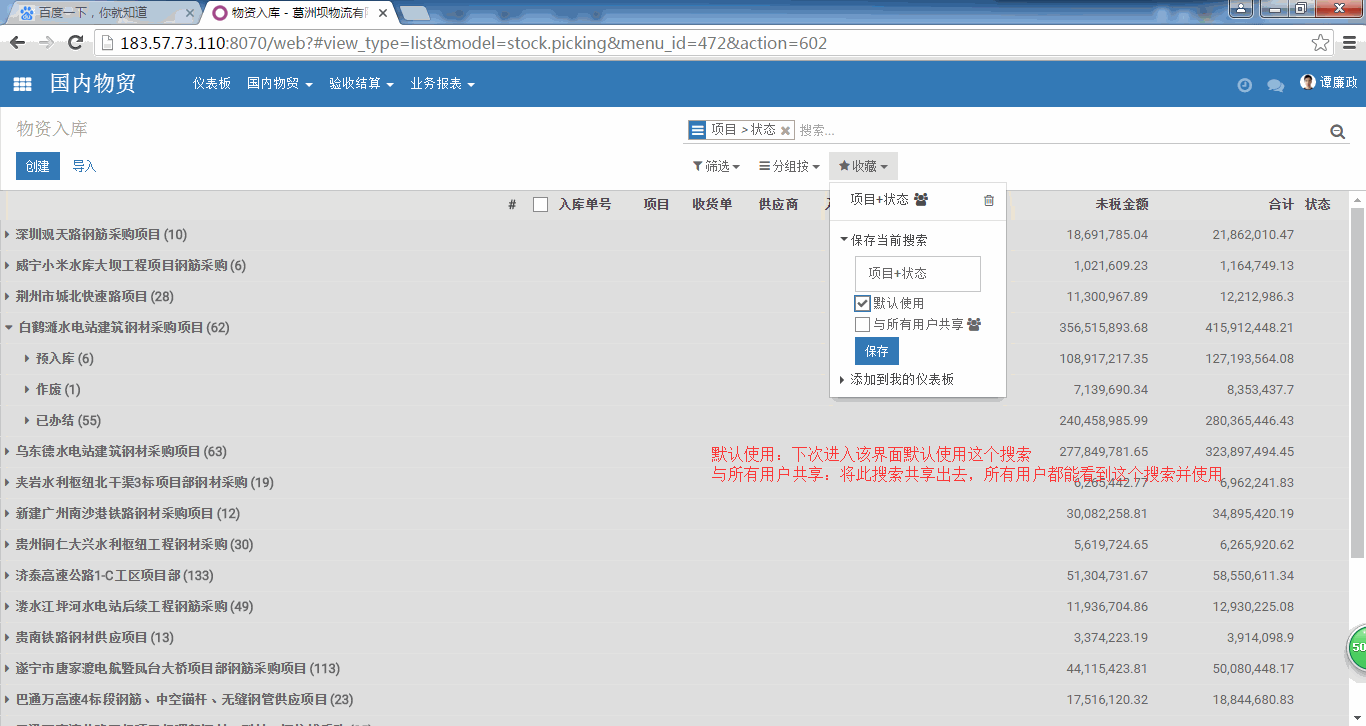Viewport: 1366px width, 726px height.
Task: Bookmark this page with the star icon
Action: (x=1321, y=43)
